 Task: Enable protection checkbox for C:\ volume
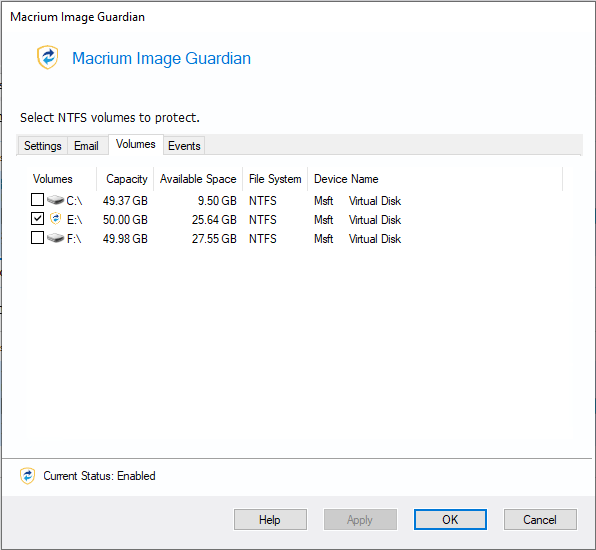tap(37, 200)
